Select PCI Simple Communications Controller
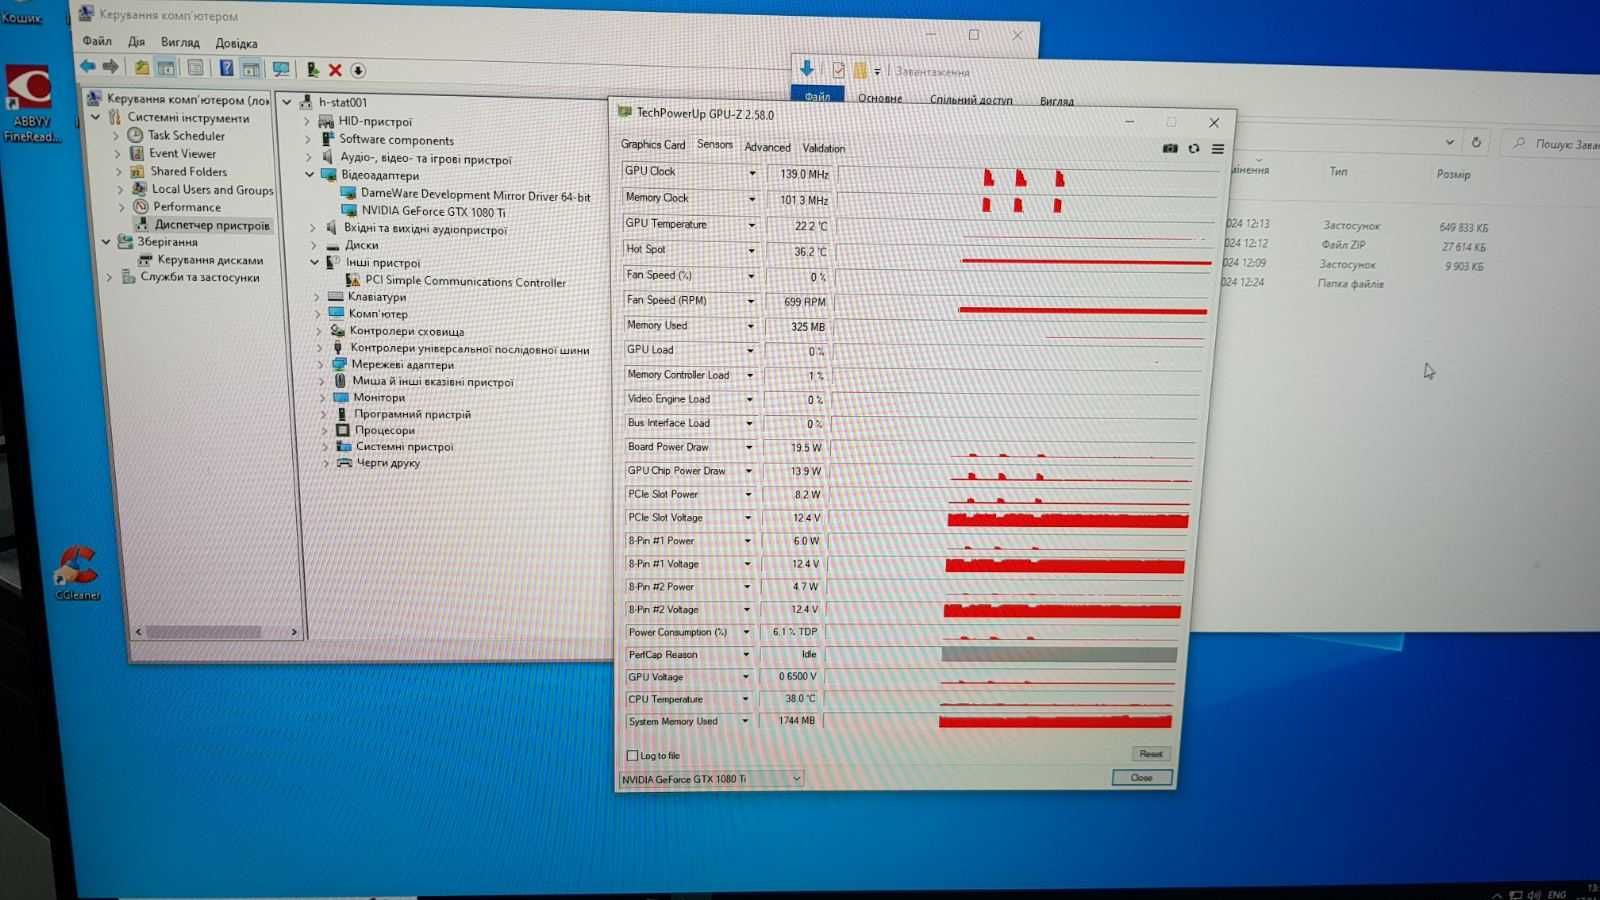 [465, 282]
